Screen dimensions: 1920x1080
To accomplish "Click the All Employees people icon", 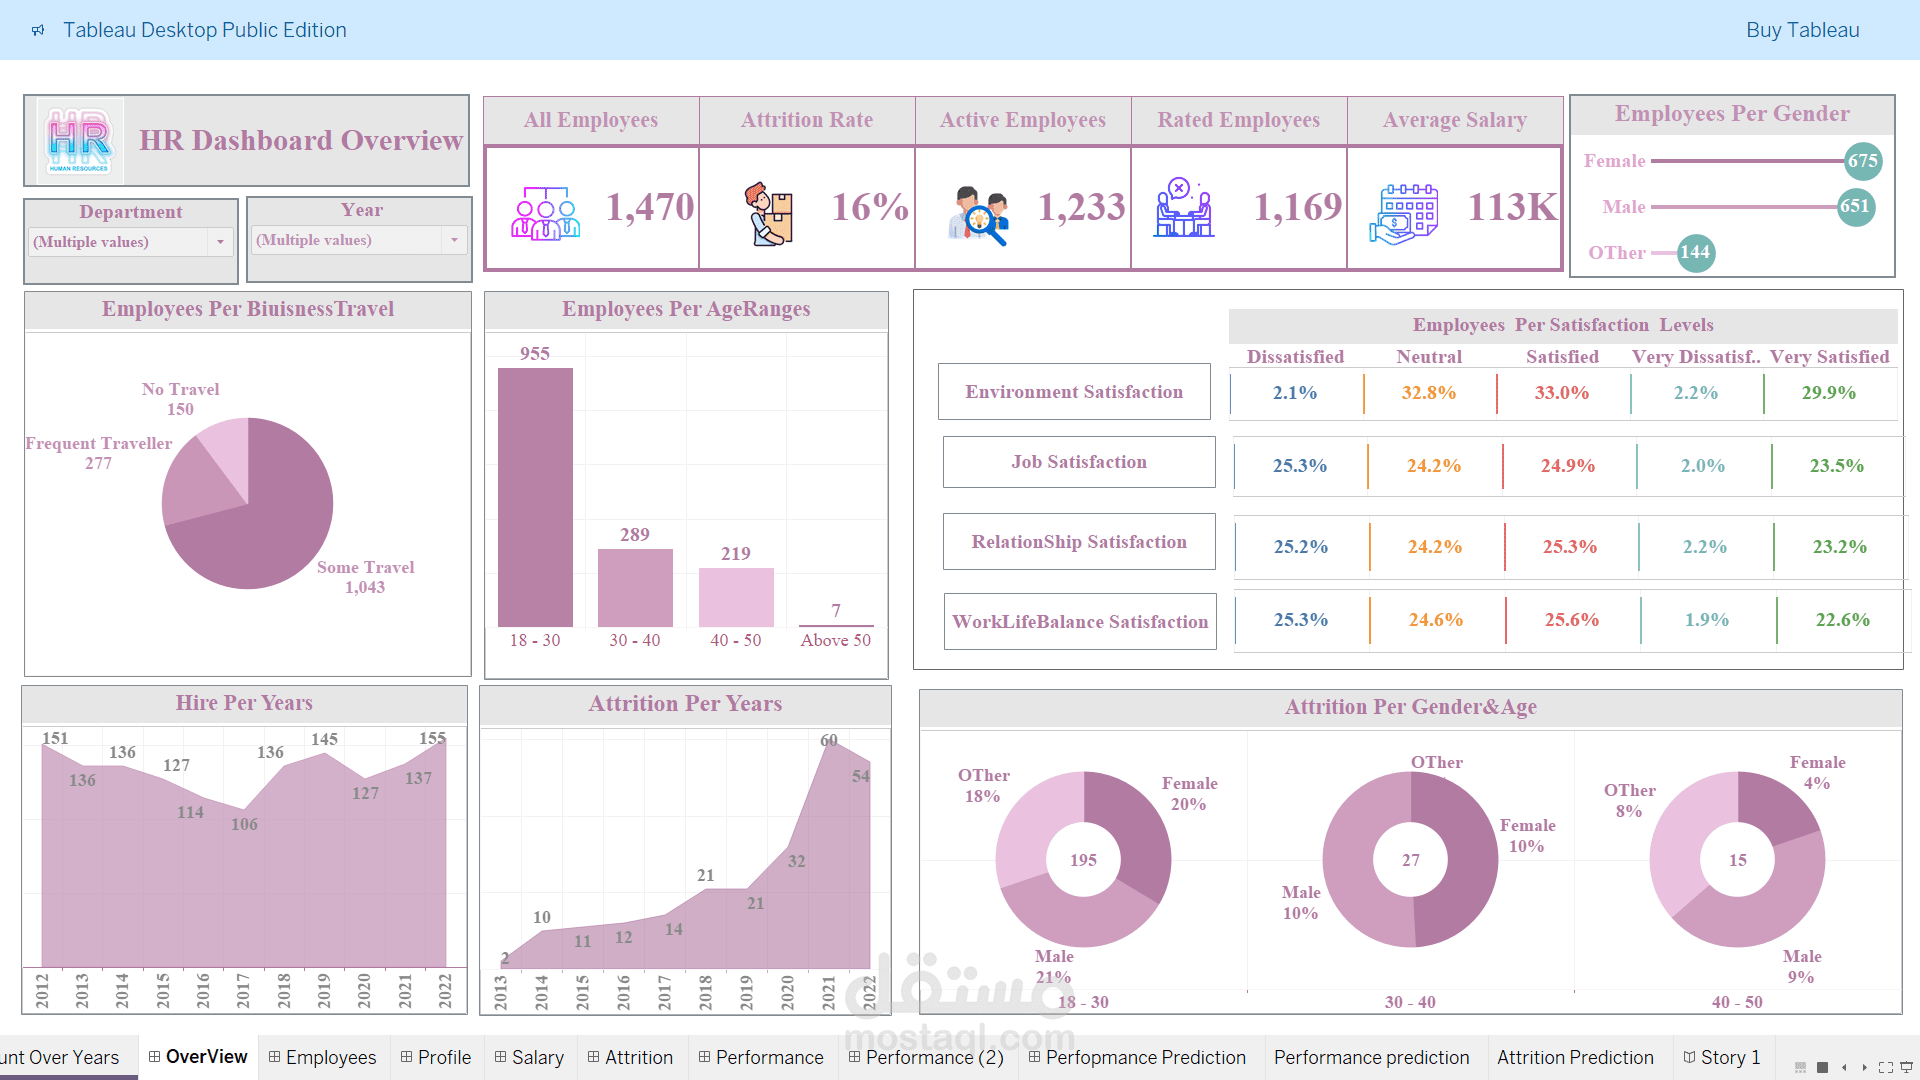I will coord(545,213).
